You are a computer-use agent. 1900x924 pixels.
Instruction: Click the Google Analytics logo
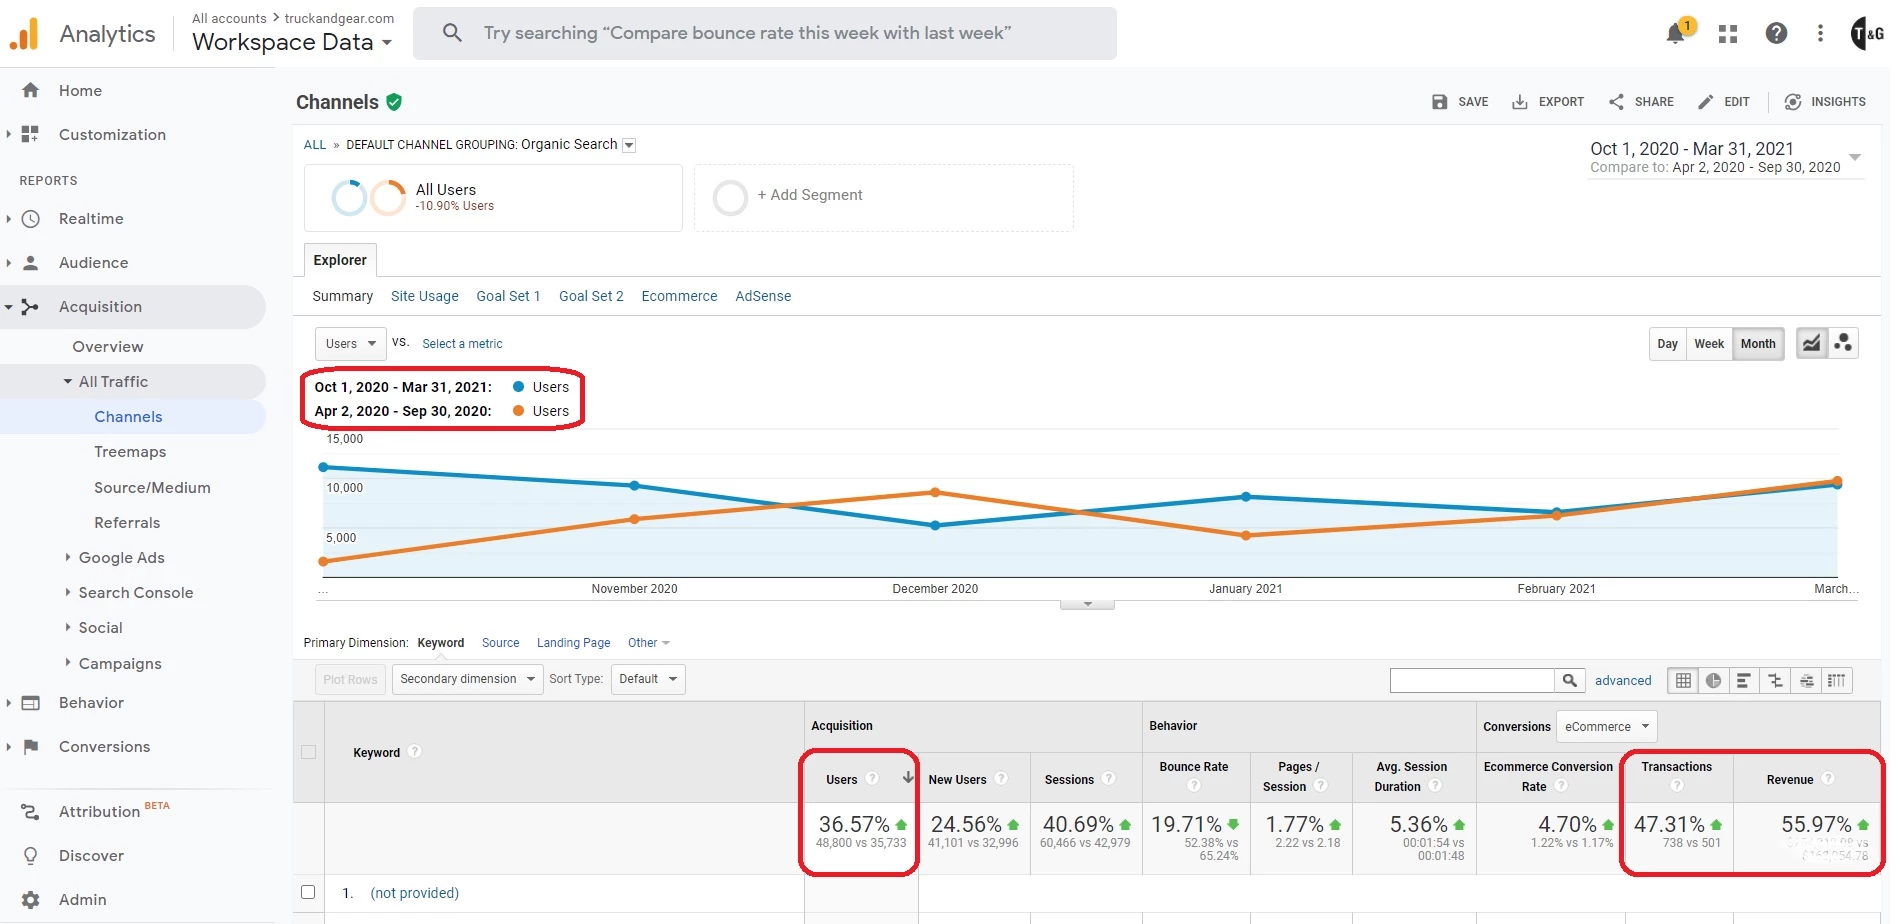point(23,34)
